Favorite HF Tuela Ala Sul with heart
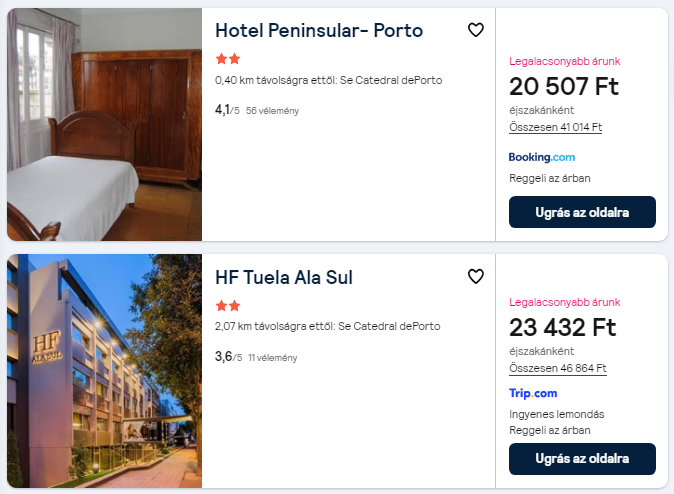This screenshot has height=494, width=674. click(476, 277)
